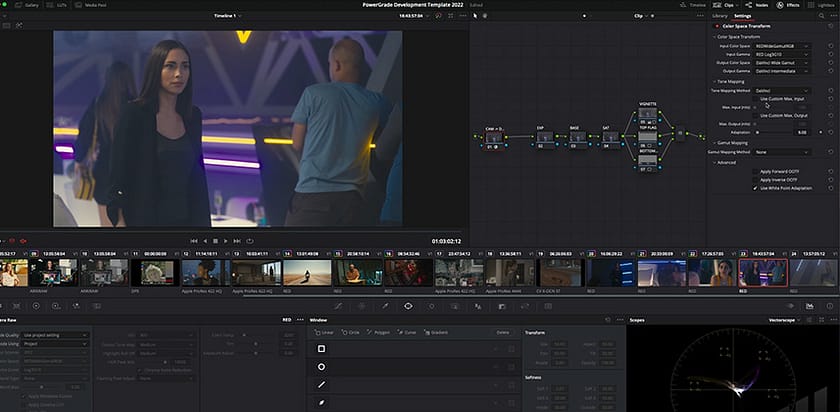Enable Apply Forward OOTF checkbox
Screen dimensions: 840x412
coord(755,171)
